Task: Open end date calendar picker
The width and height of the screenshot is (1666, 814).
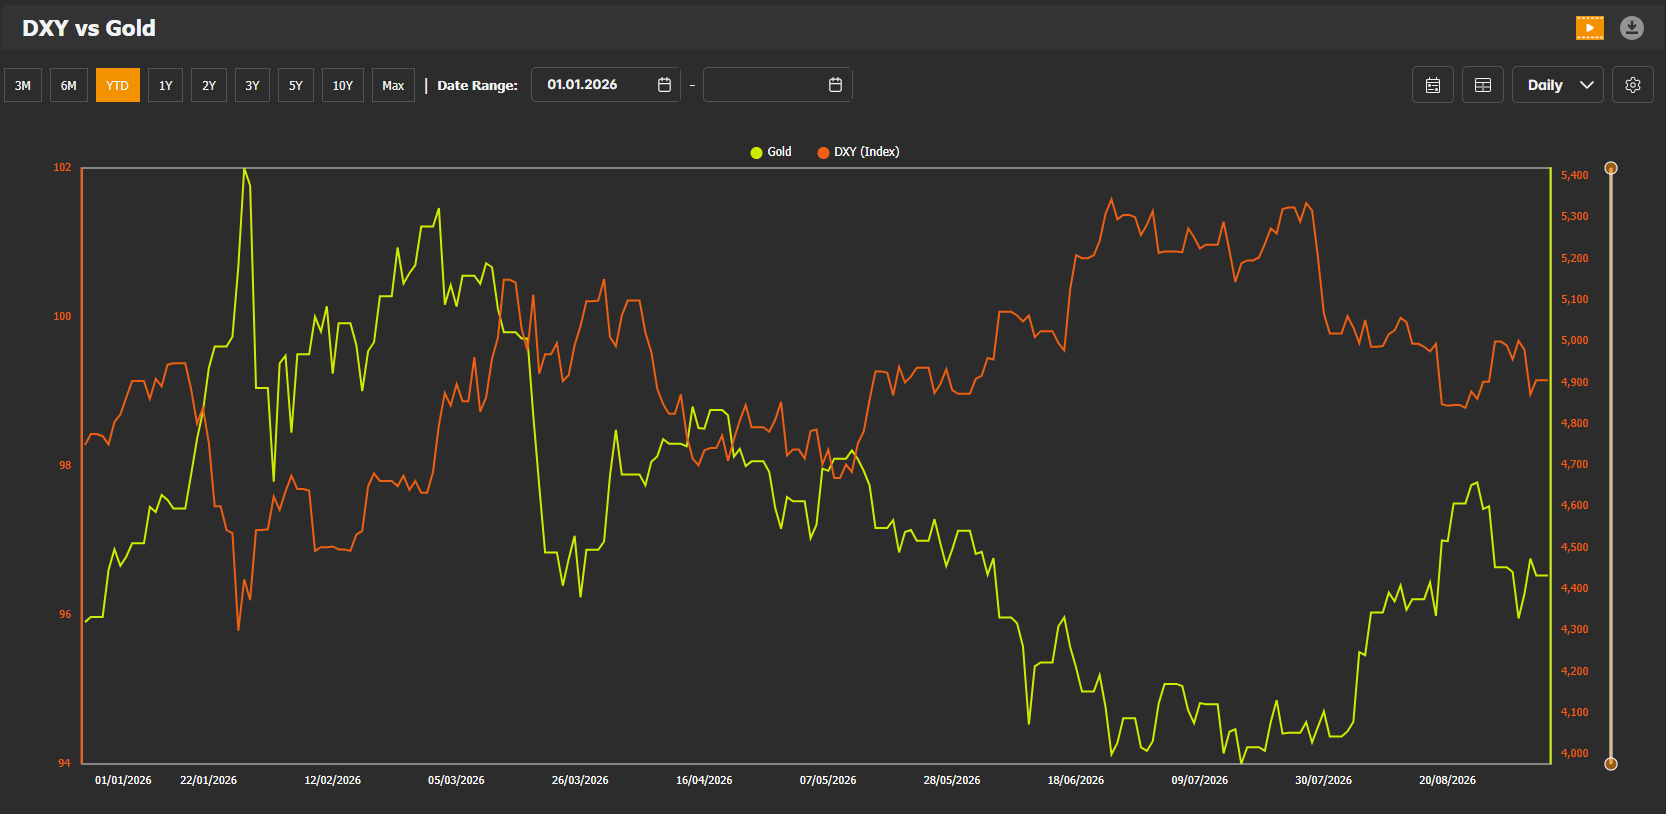Action: tap(836, 85)
